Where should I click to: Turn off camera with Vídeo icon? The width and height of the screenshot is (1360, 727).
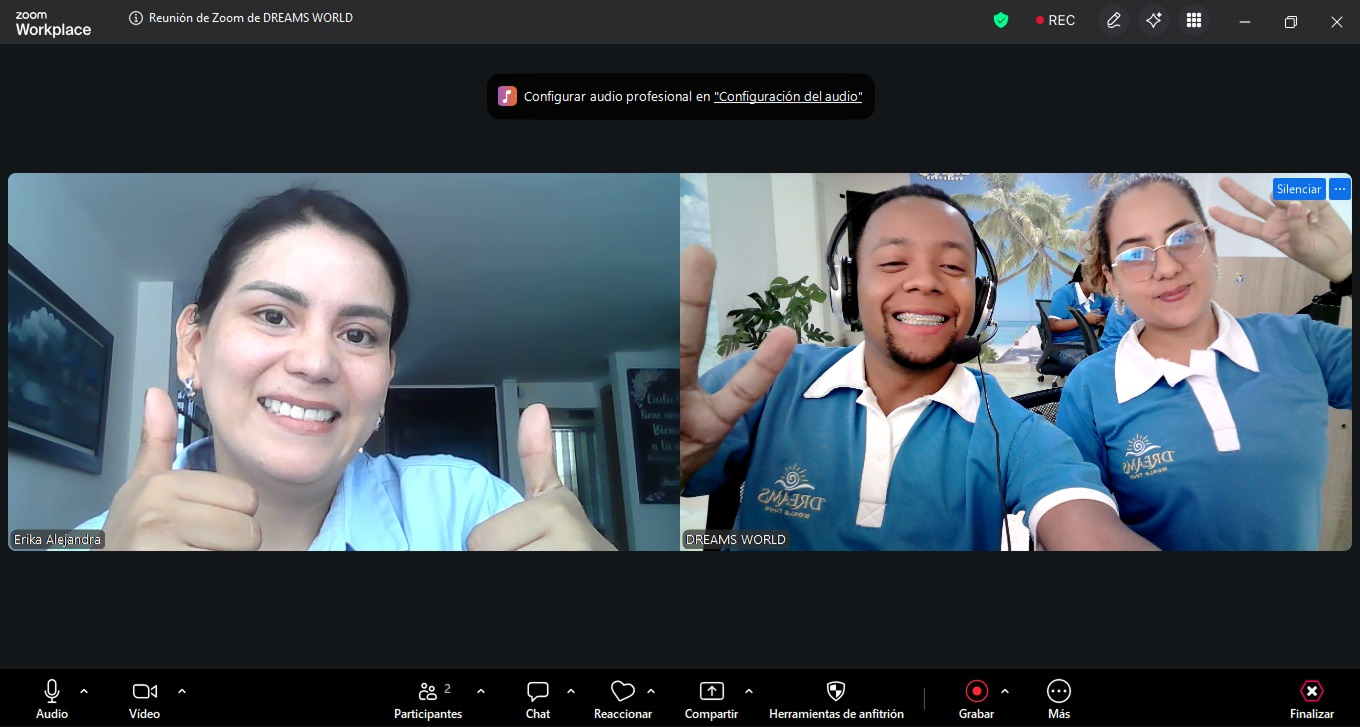144,699
